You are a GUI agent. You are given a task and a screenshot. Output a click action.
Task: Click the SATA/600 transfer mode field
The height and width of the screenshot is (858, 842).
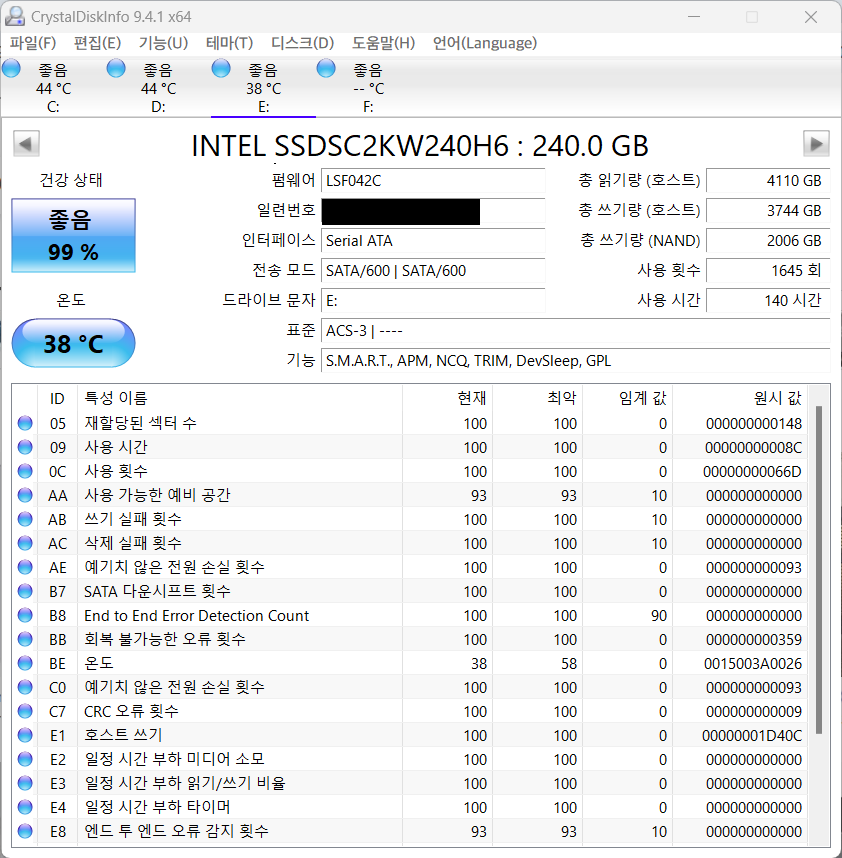point(433,271)
